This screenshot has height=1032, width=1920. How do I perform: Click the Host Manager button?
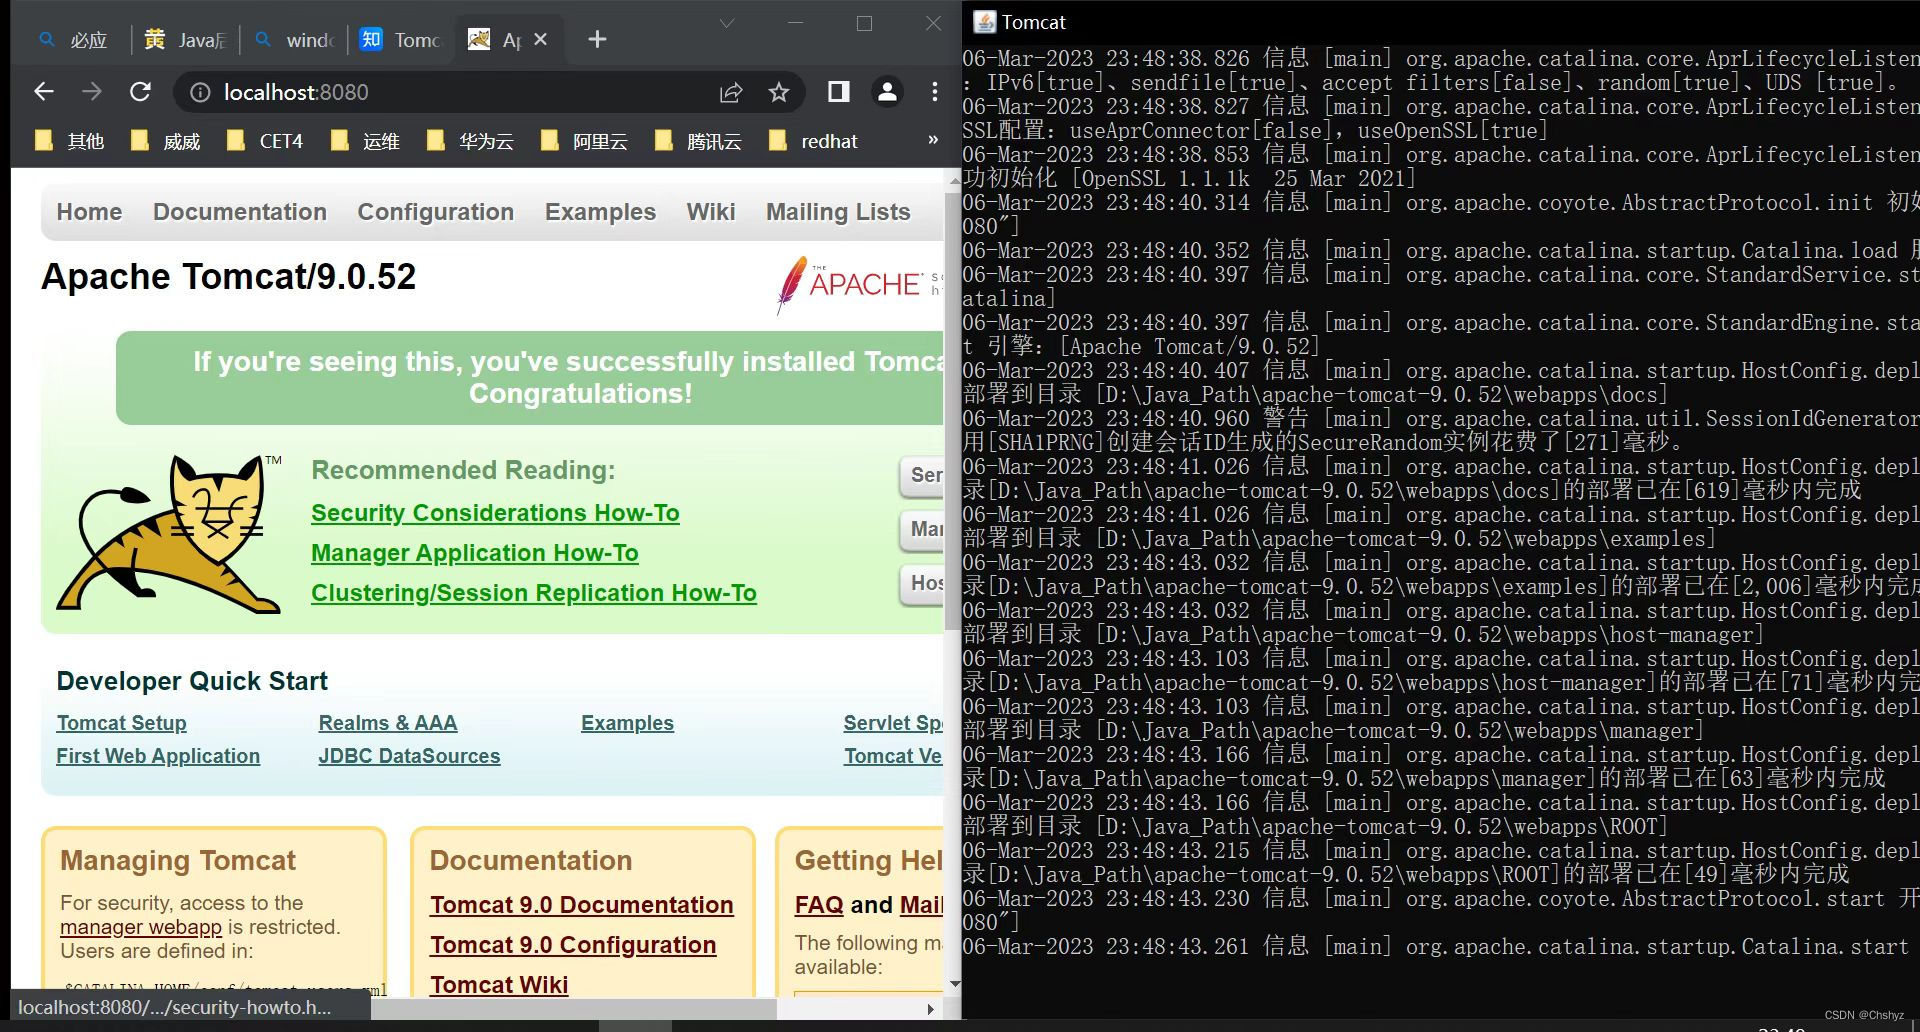(x=922, y=583)
